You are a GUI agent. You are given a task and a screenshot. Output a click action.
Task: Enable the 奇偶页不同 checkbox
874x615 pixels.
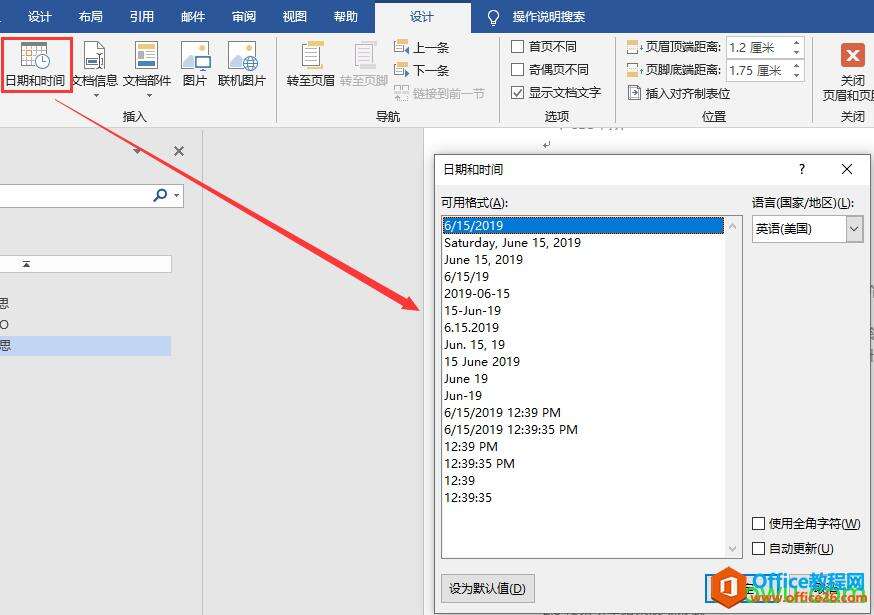517,69
